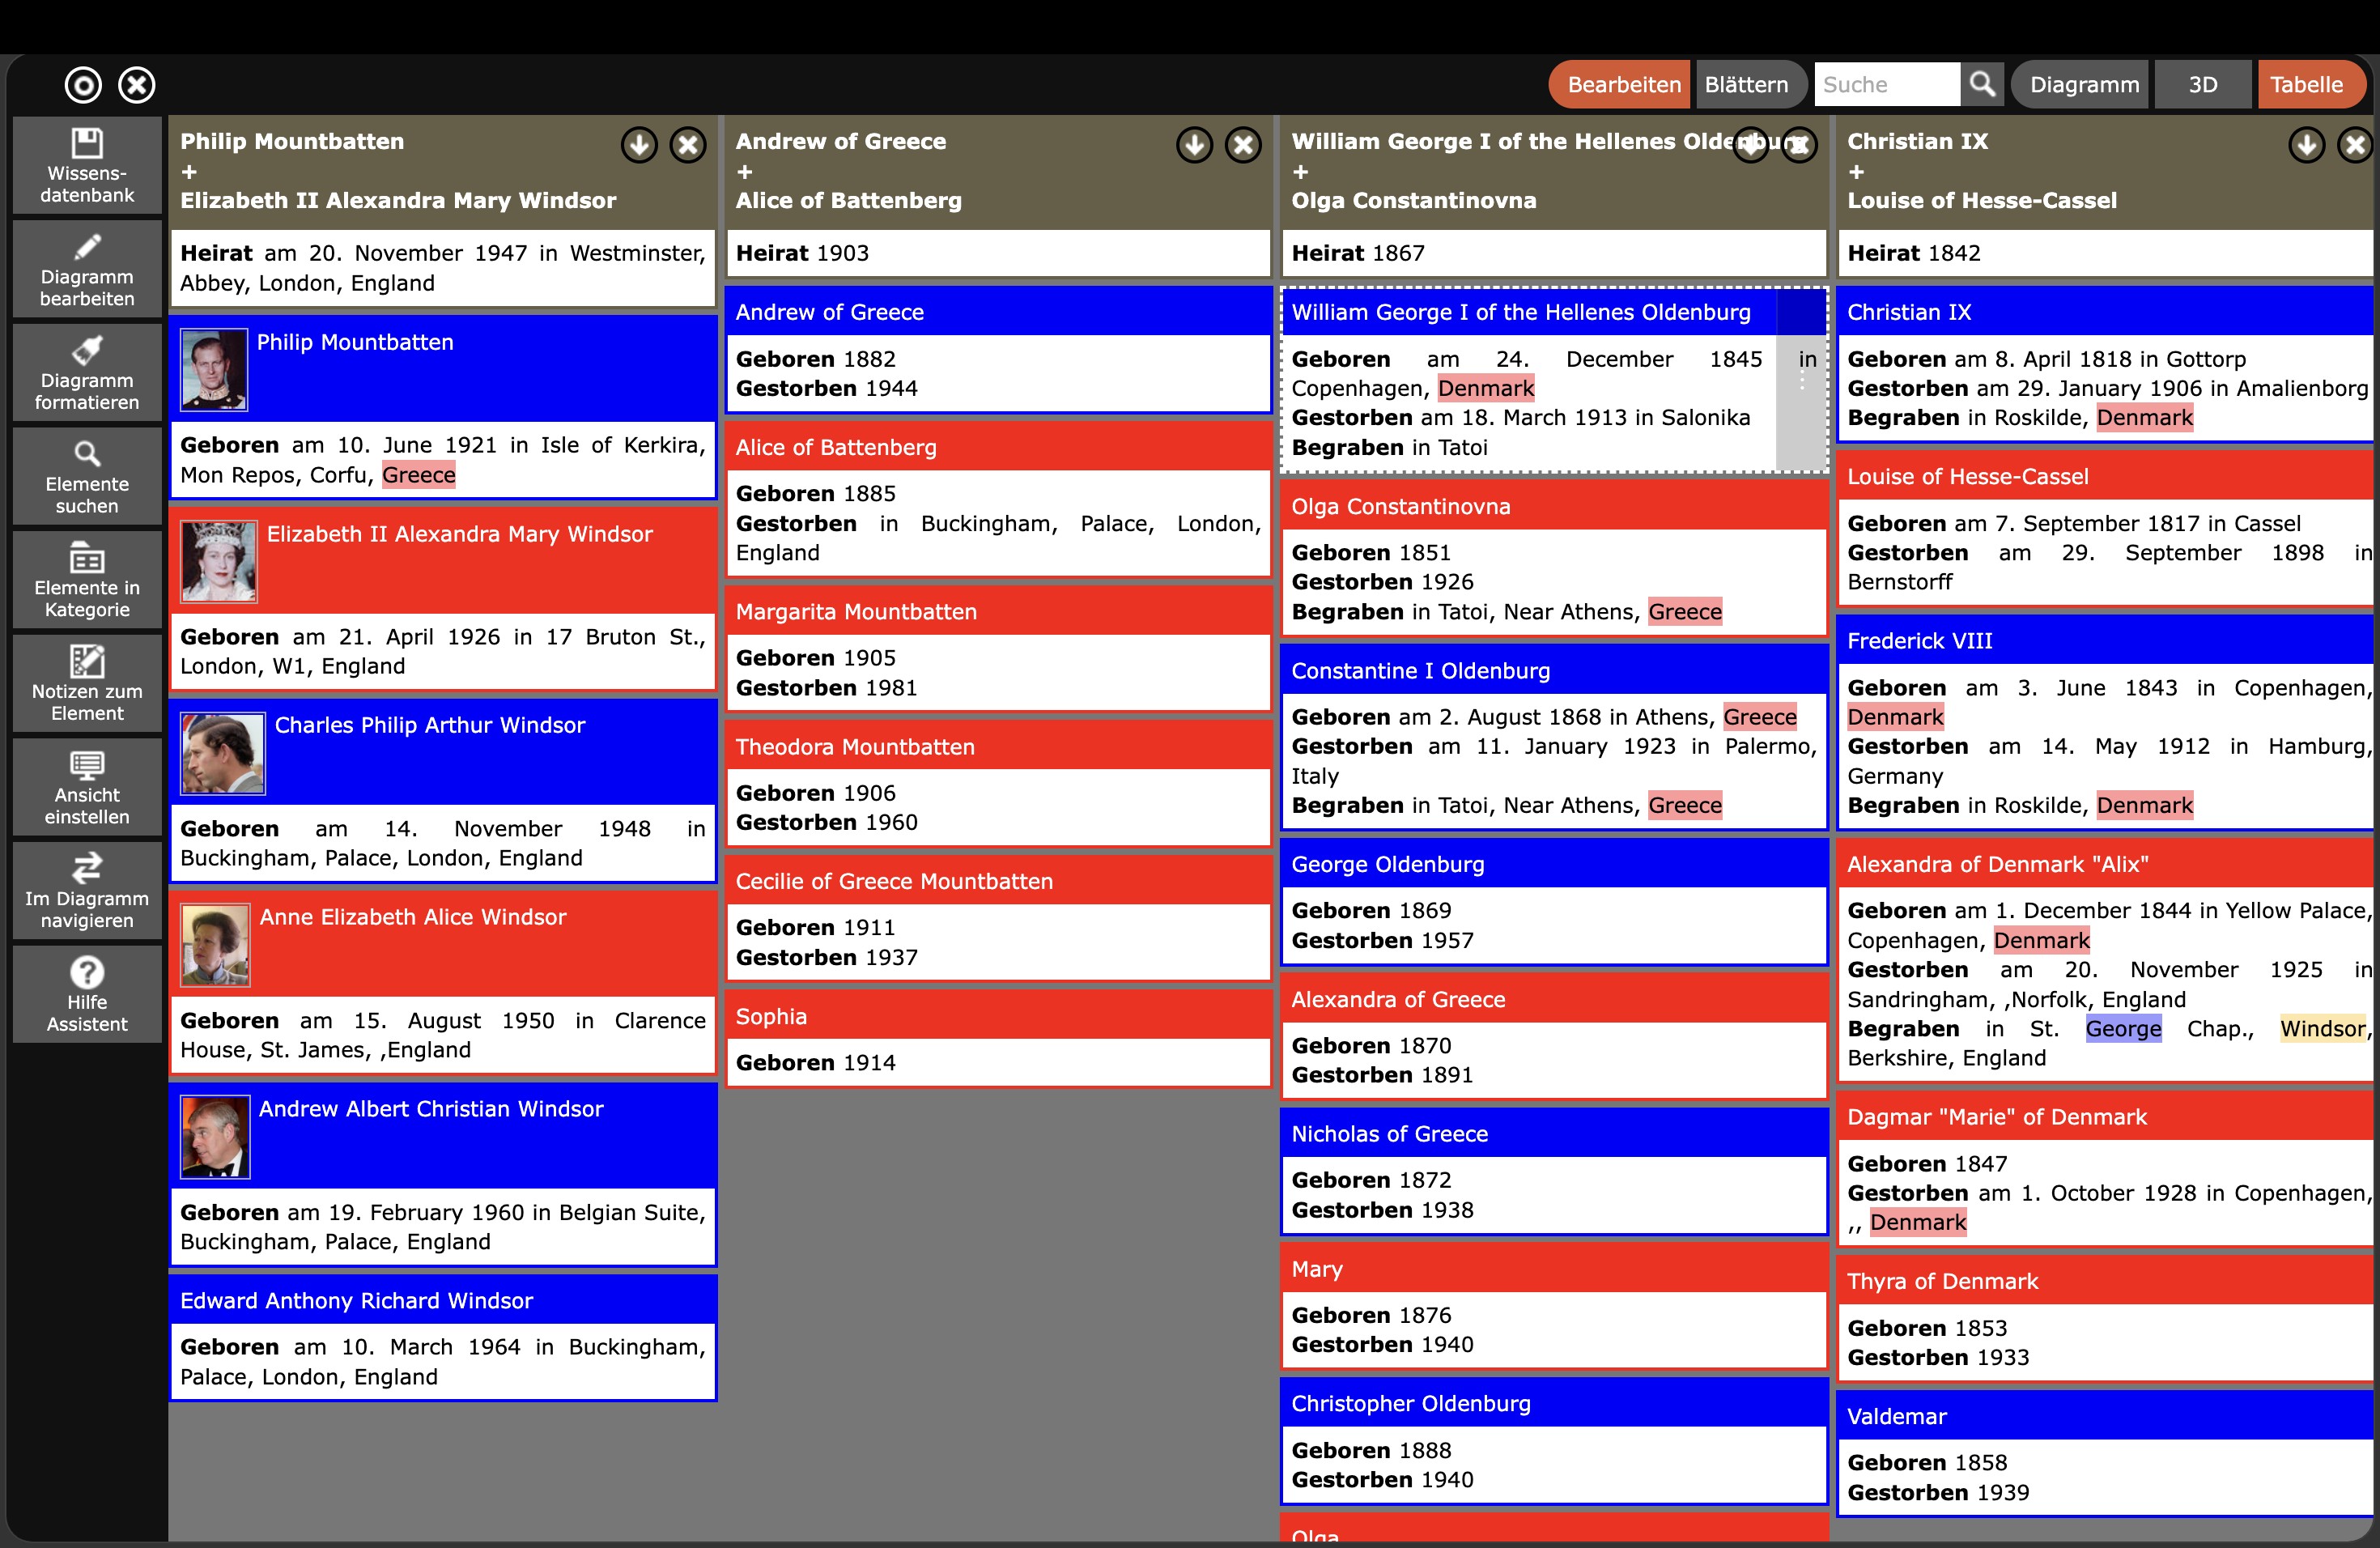Click Anne Elizabeth Alice Windsor photo

[215, 945]
